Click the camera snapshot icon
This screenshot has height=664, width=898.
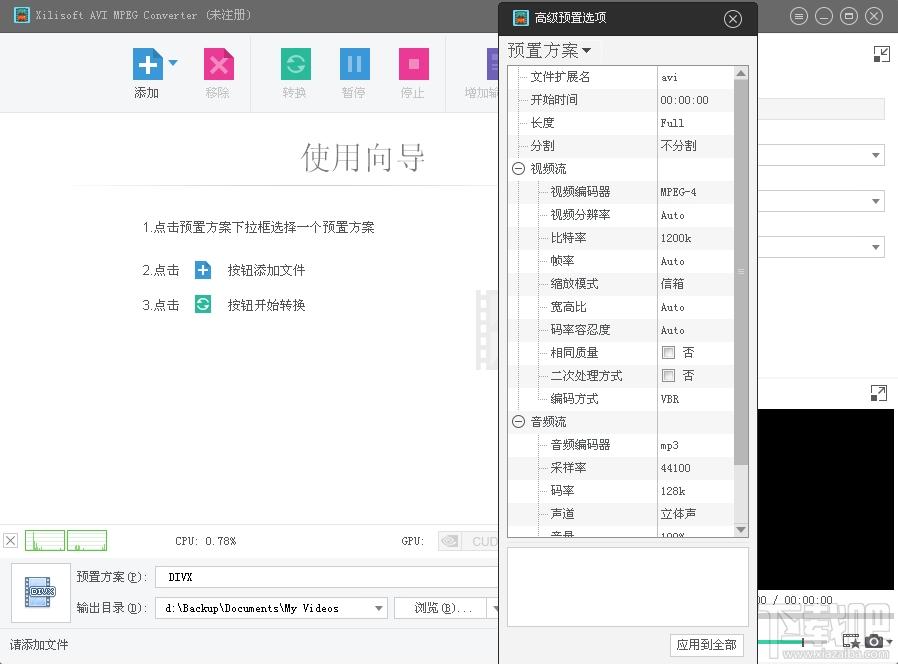click(x=874, y=641)
